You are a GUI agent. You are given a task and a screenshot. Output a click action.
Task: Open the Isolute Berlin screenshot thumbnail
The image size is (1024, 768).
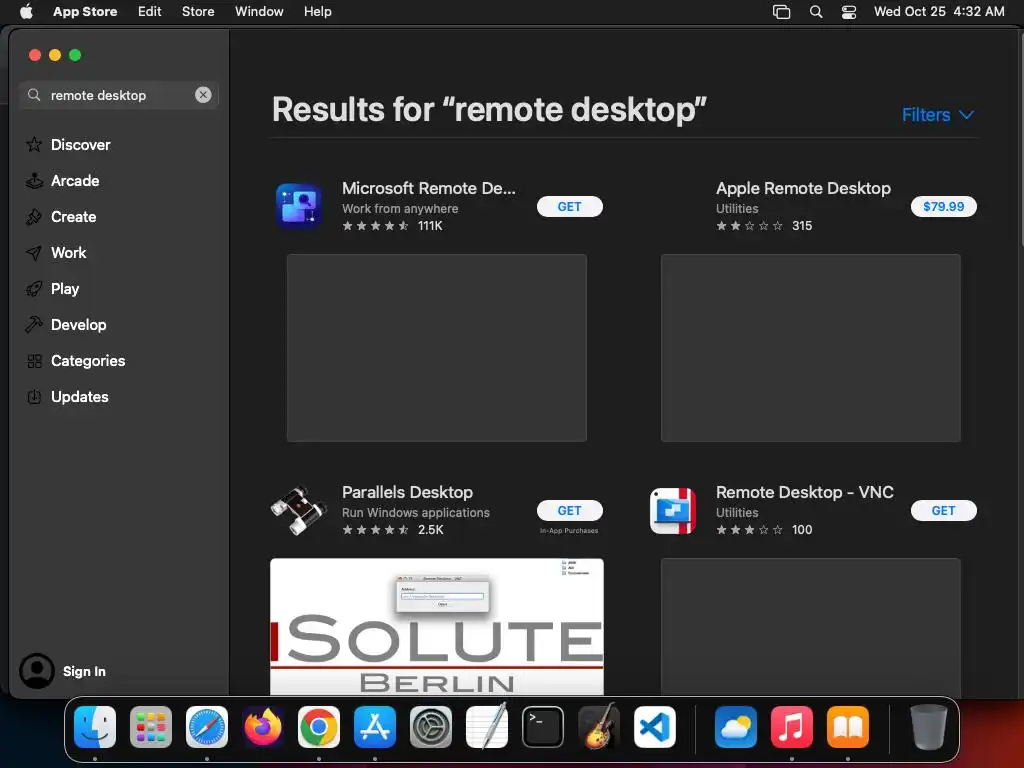[437, 626]
